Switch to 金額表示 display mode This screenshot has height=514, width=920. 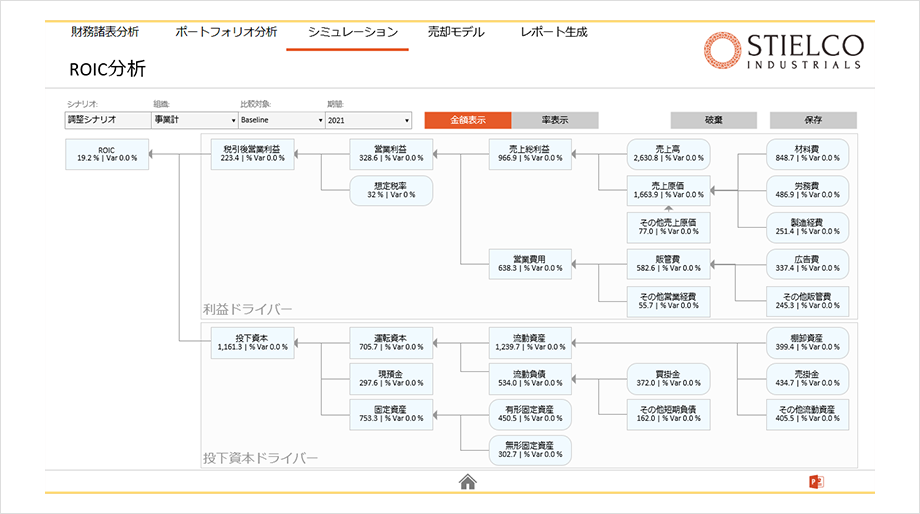pyautogui.click(x=467, y=120)
